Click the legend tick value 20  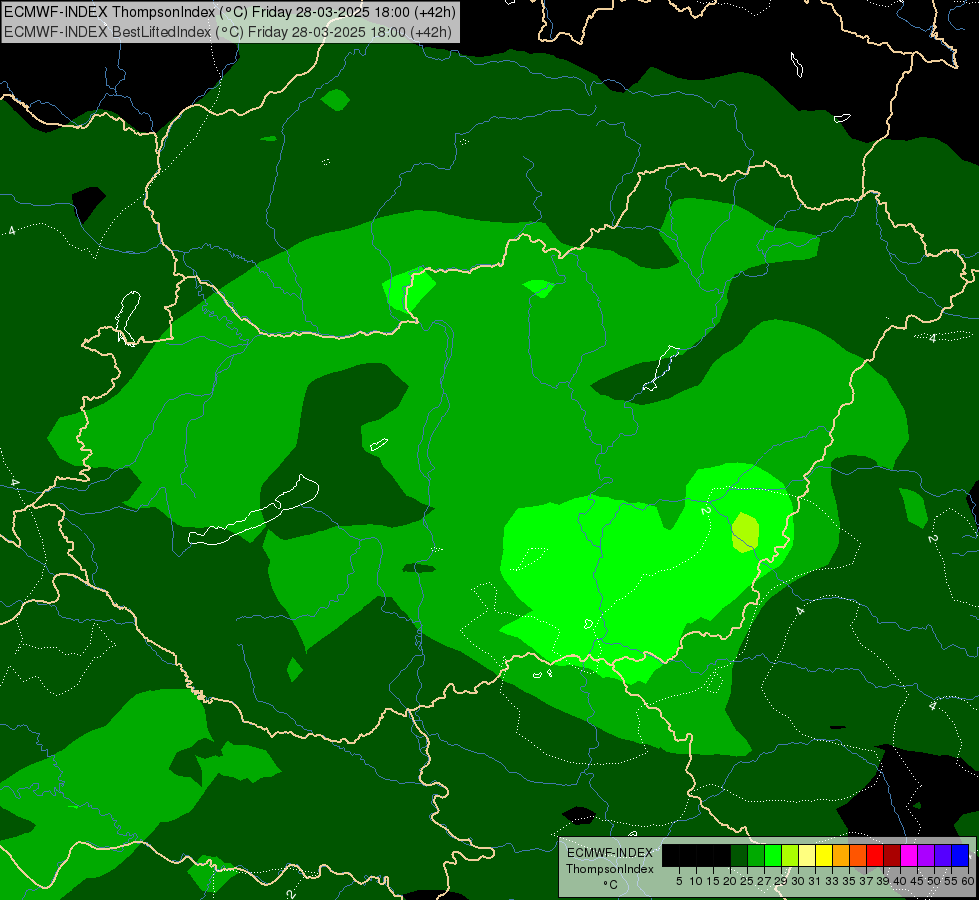point(730,881)
